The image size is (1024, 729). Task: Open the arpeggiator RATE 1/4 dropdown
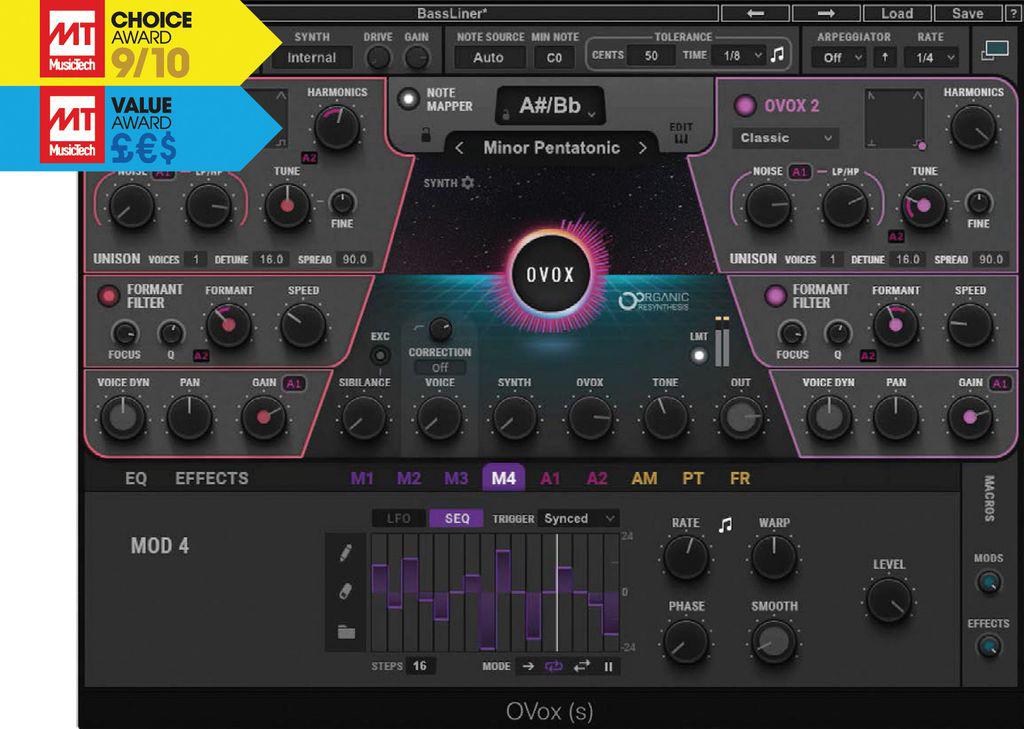(x=931, y=57)
